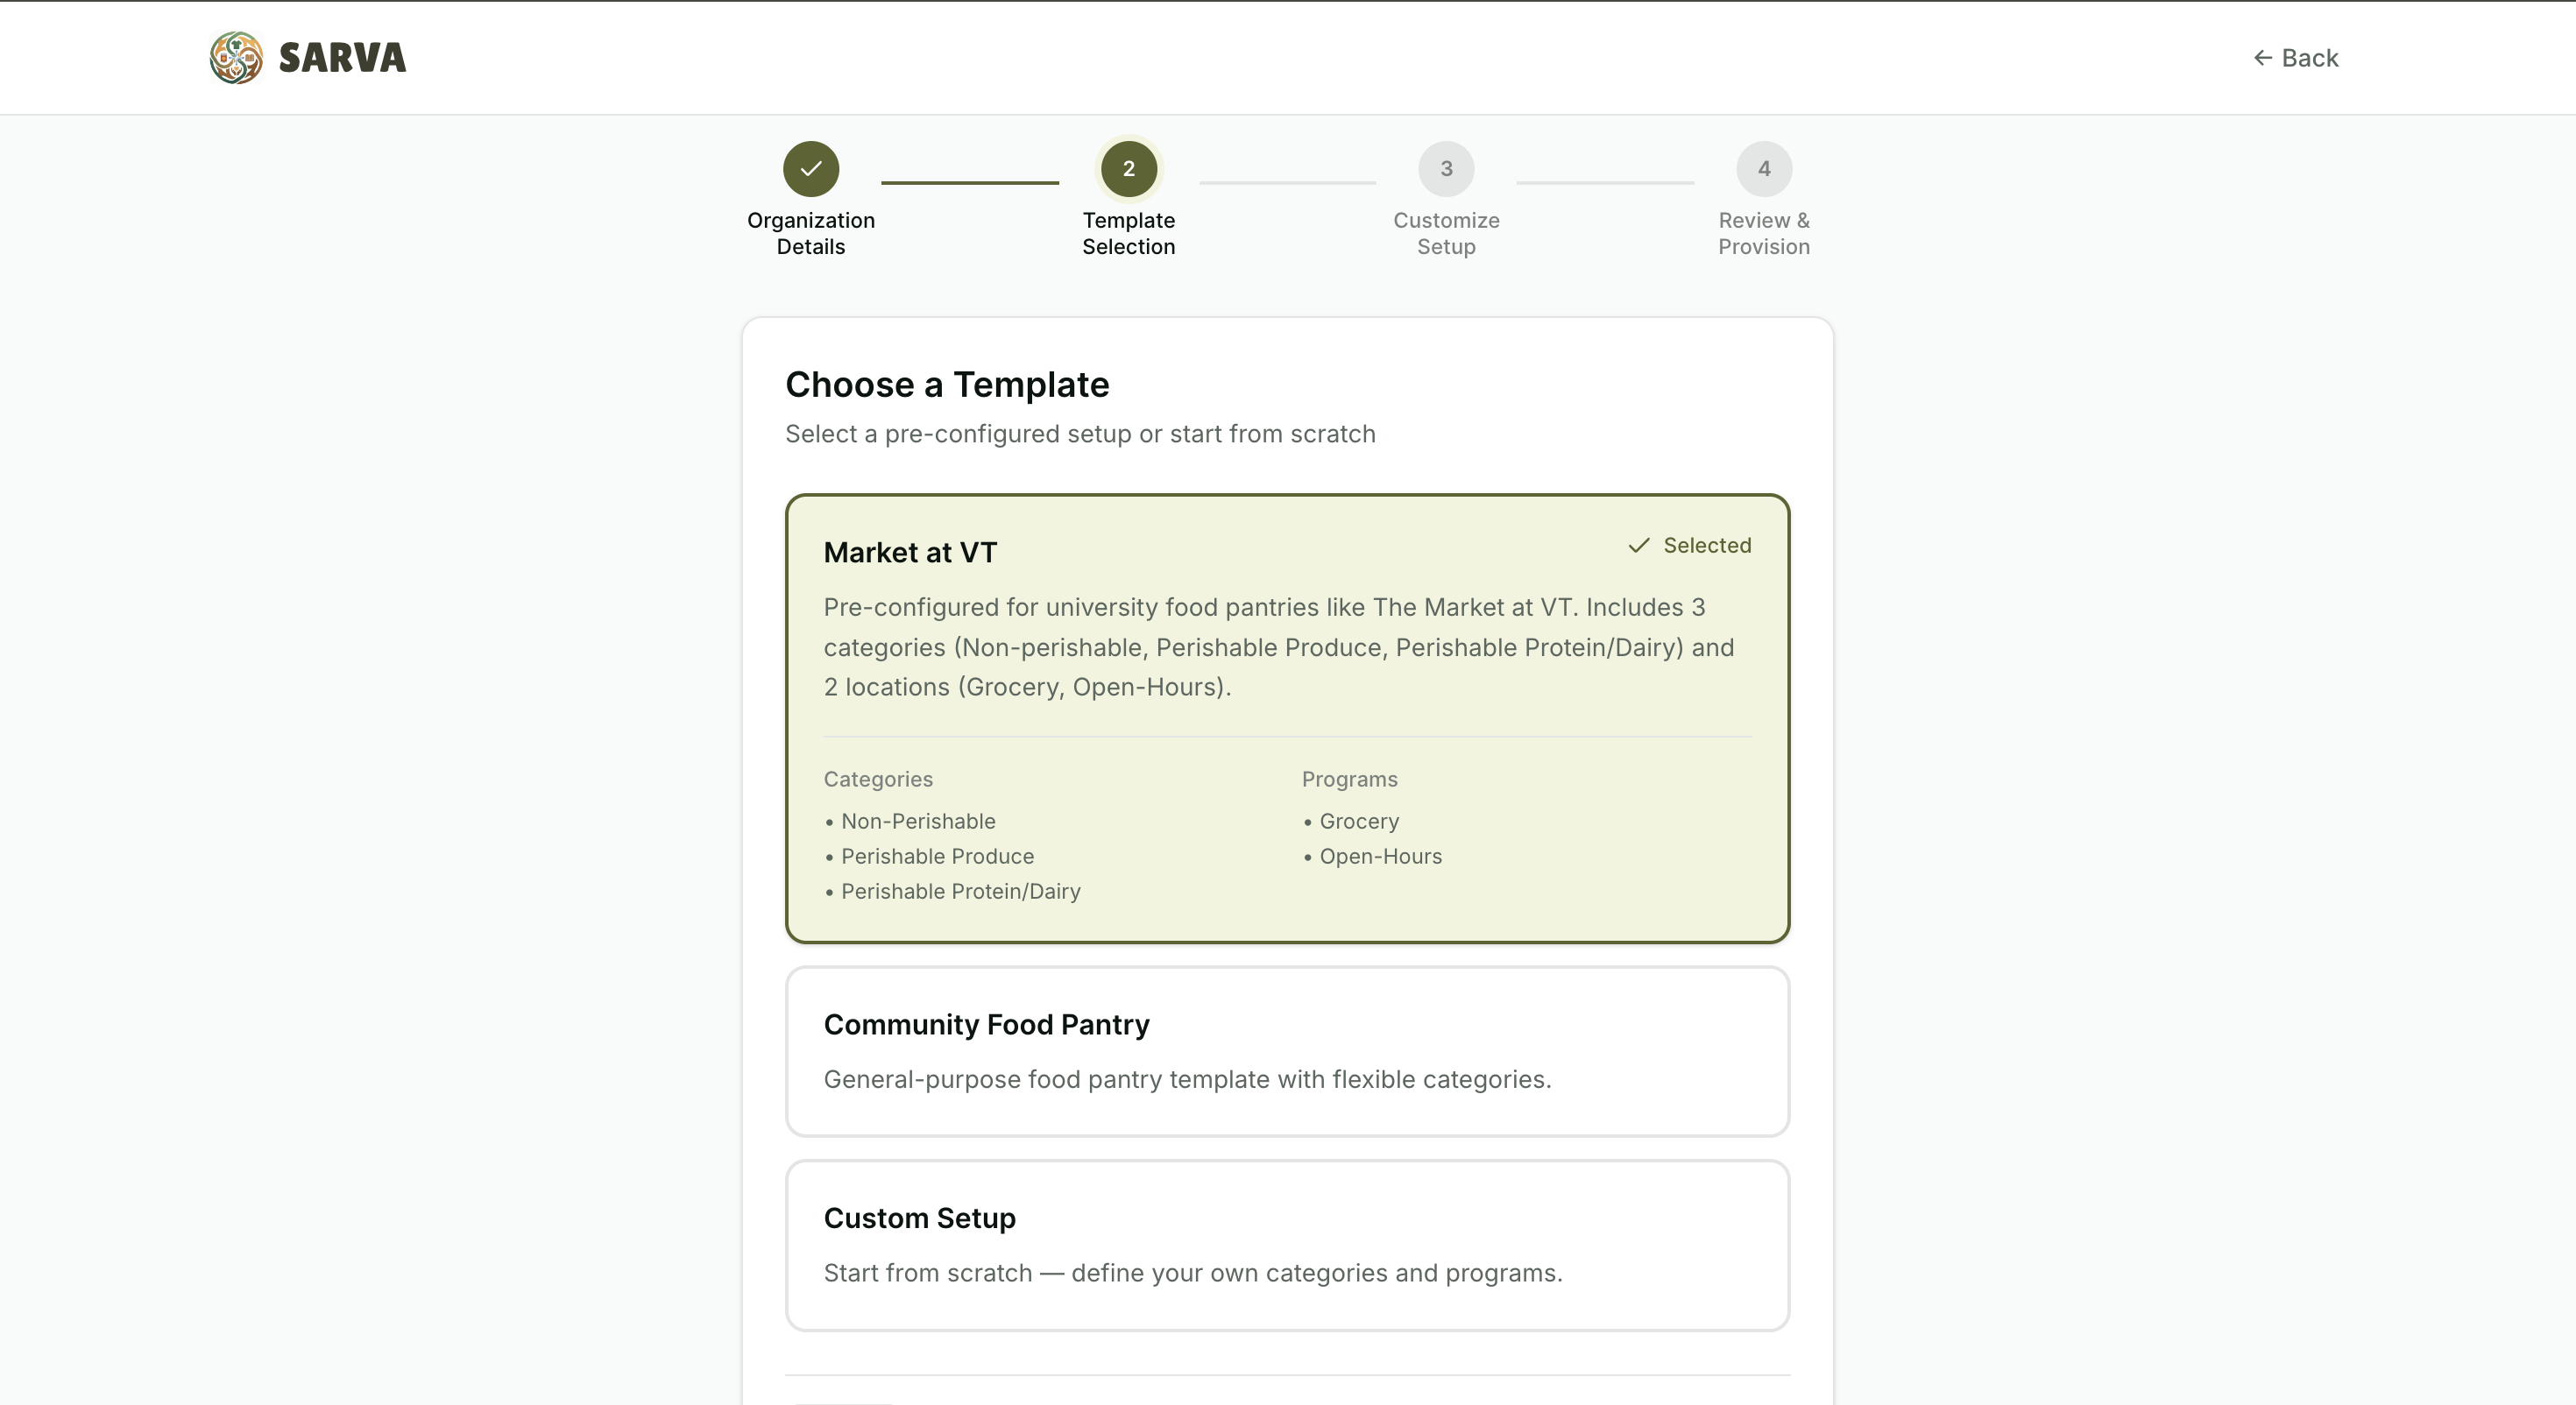The image size is (2576, 1405).
Task: Click the completed step checkmark circle
Action: [810, 168]
